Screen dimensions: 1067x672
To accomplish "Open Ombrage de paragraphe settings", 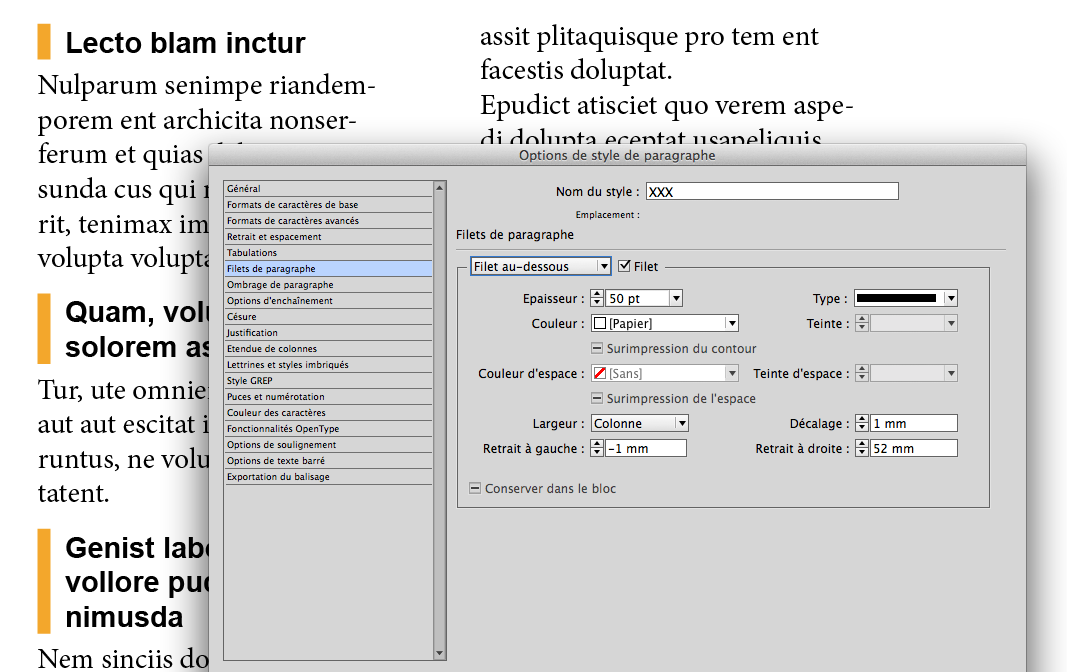I will (328, 284).
